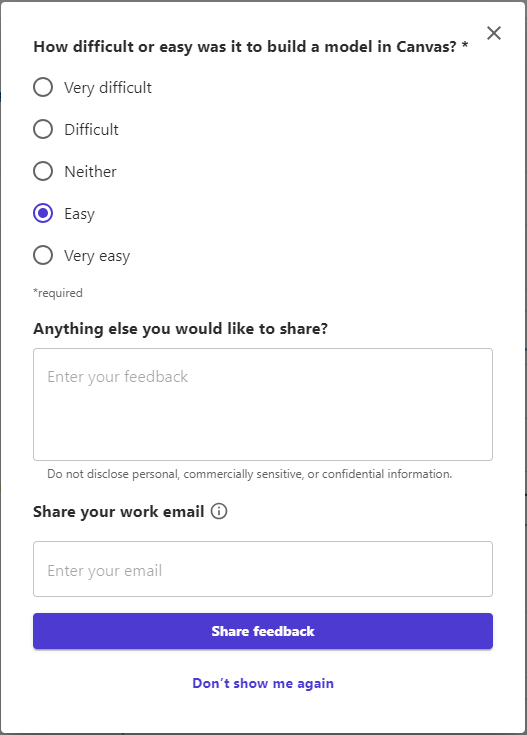Click the 'Difficult' option label text
The width and height of the screenshot is (527, 735).
[x=91, y=129]
